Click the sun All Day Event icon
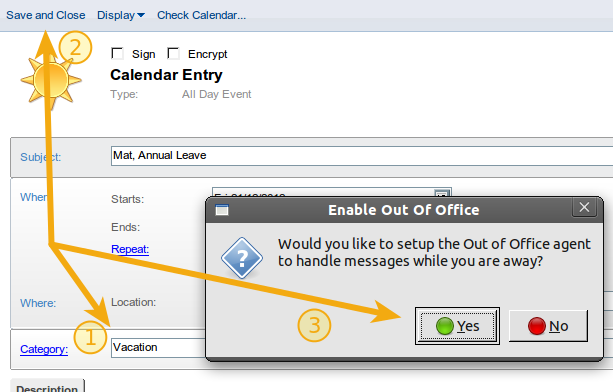 pyautogui.click(x=51, y=81)
